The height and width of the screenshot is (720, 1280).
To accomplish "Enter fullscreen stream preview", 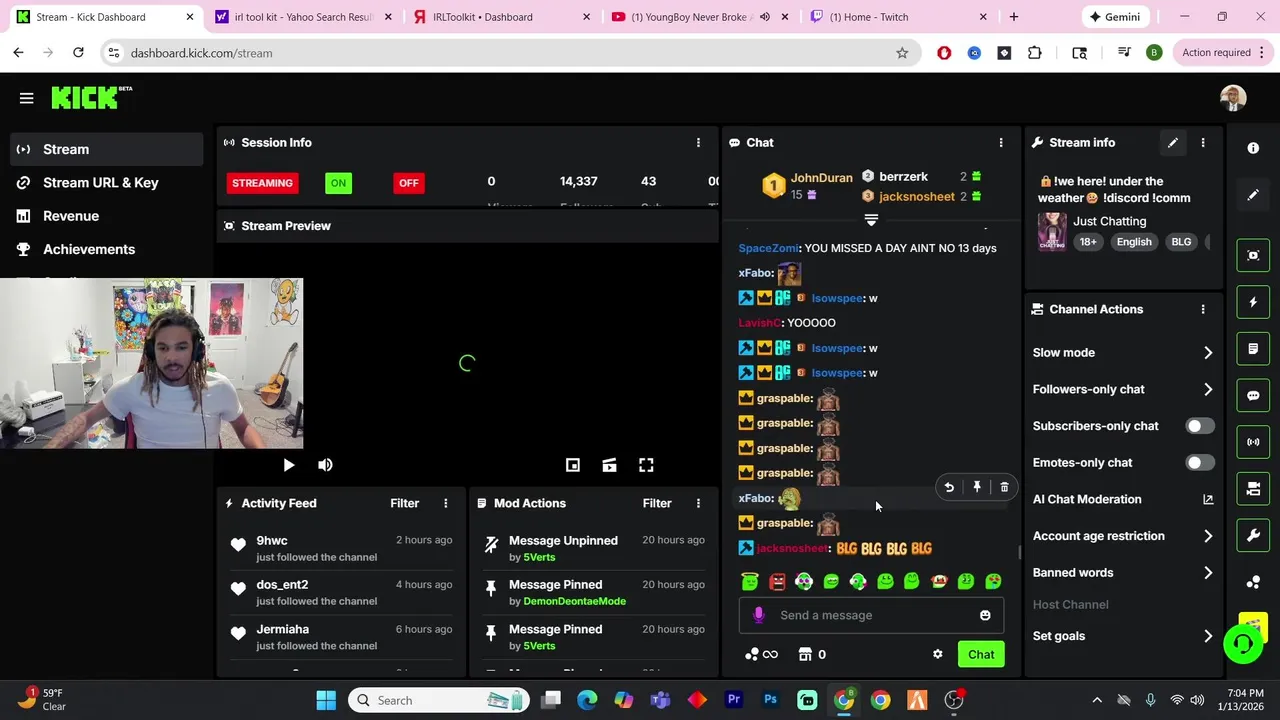I will pyautogui.click(x=646, y=465).
